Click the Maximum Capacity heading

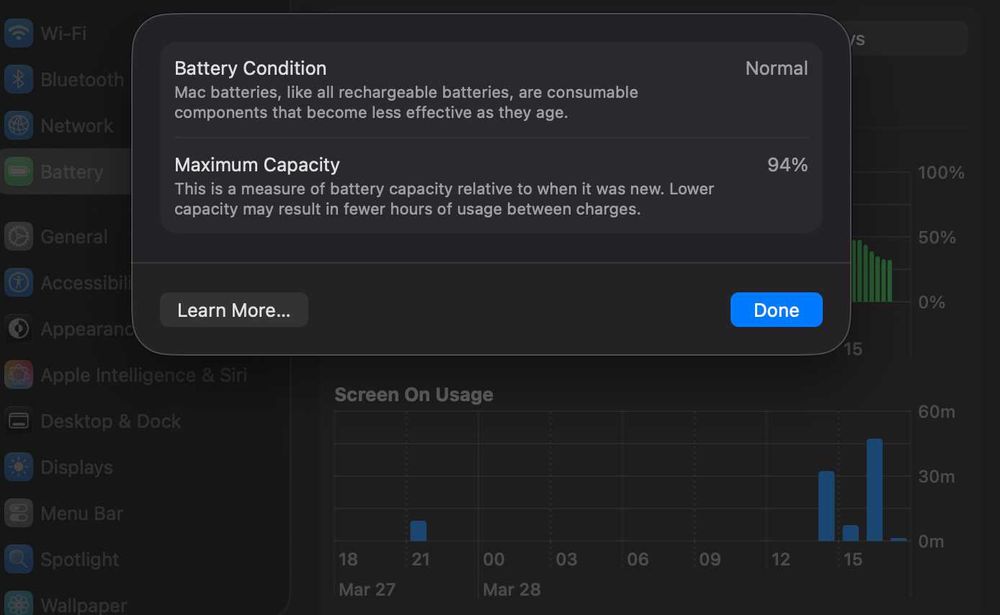pos(257,165)
